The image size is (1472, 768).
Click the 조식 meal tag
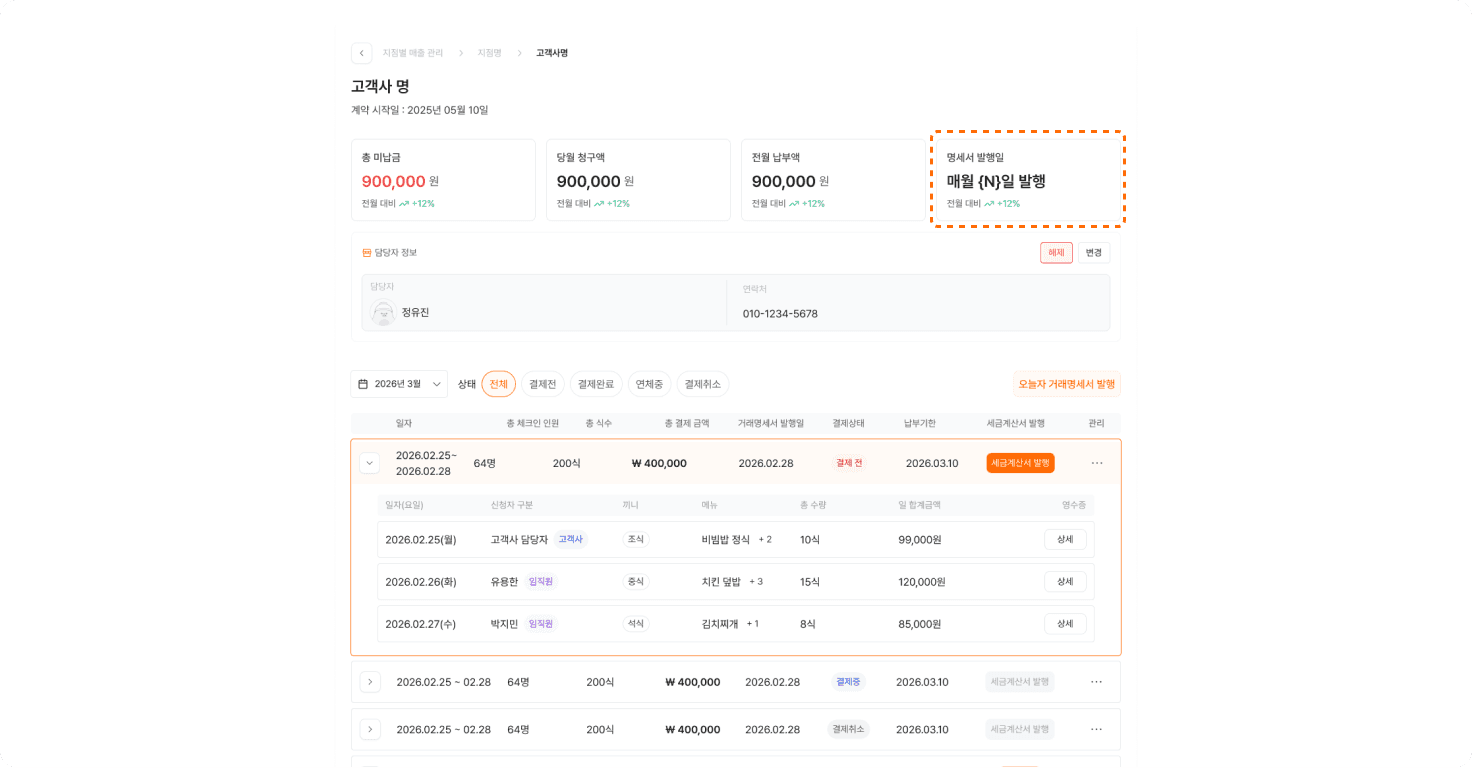(636, 540)
